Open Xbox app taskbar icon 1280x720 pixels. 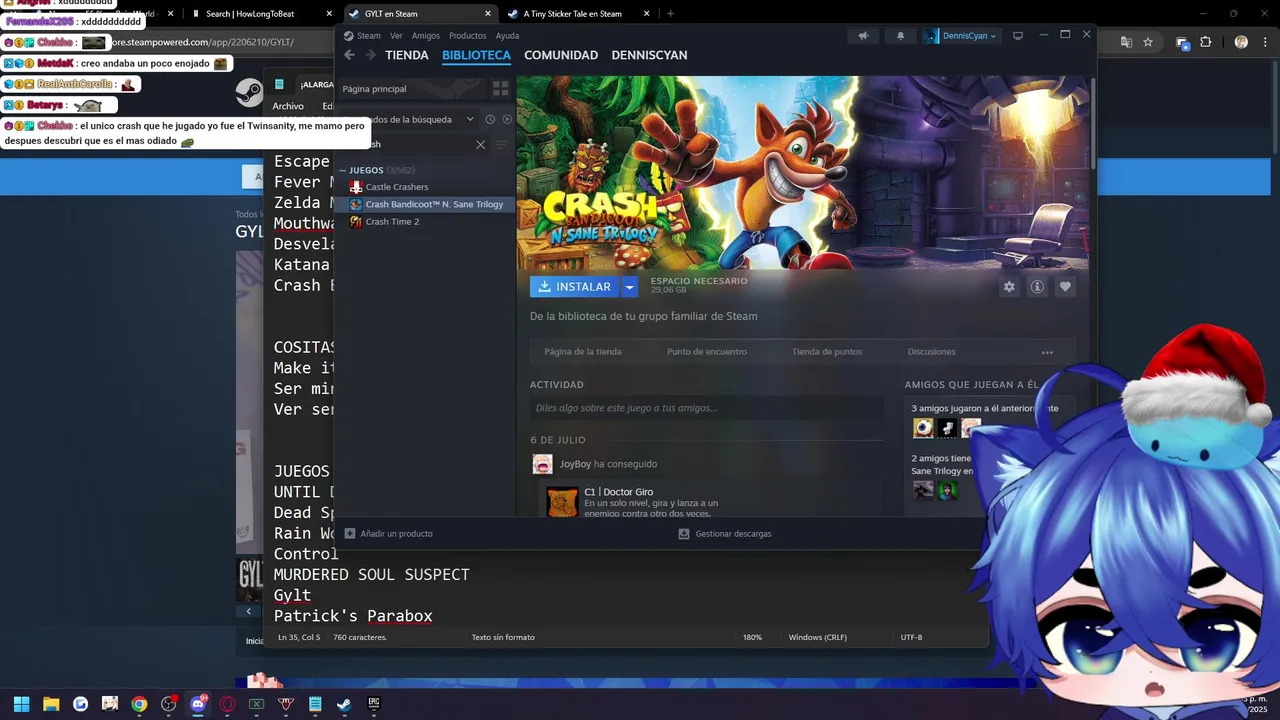coord(256,704)
